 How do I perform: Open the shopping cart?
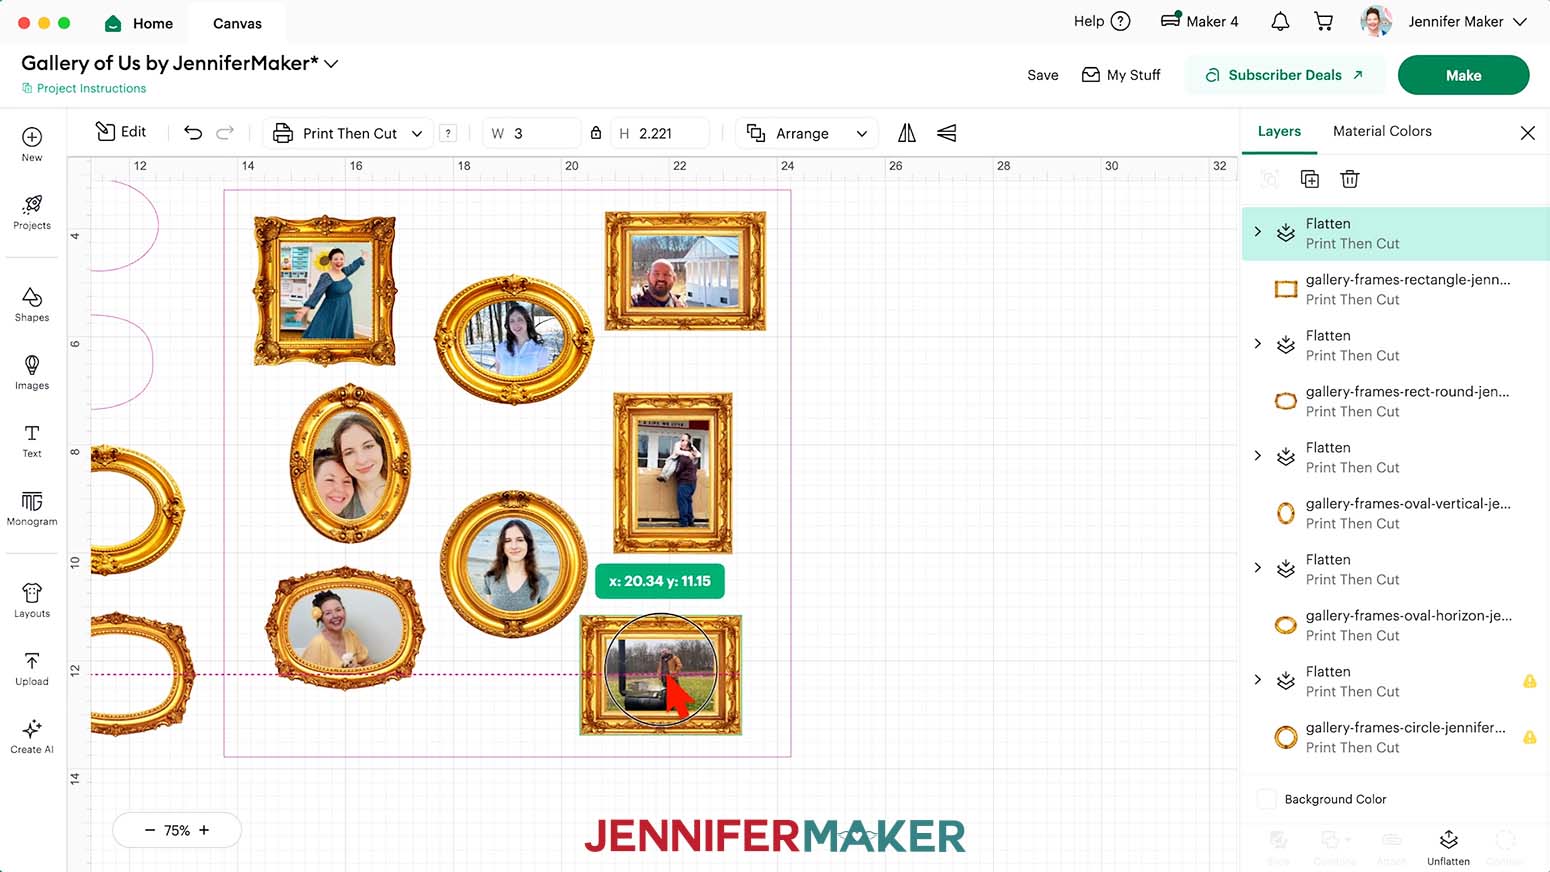point(1324,21)
